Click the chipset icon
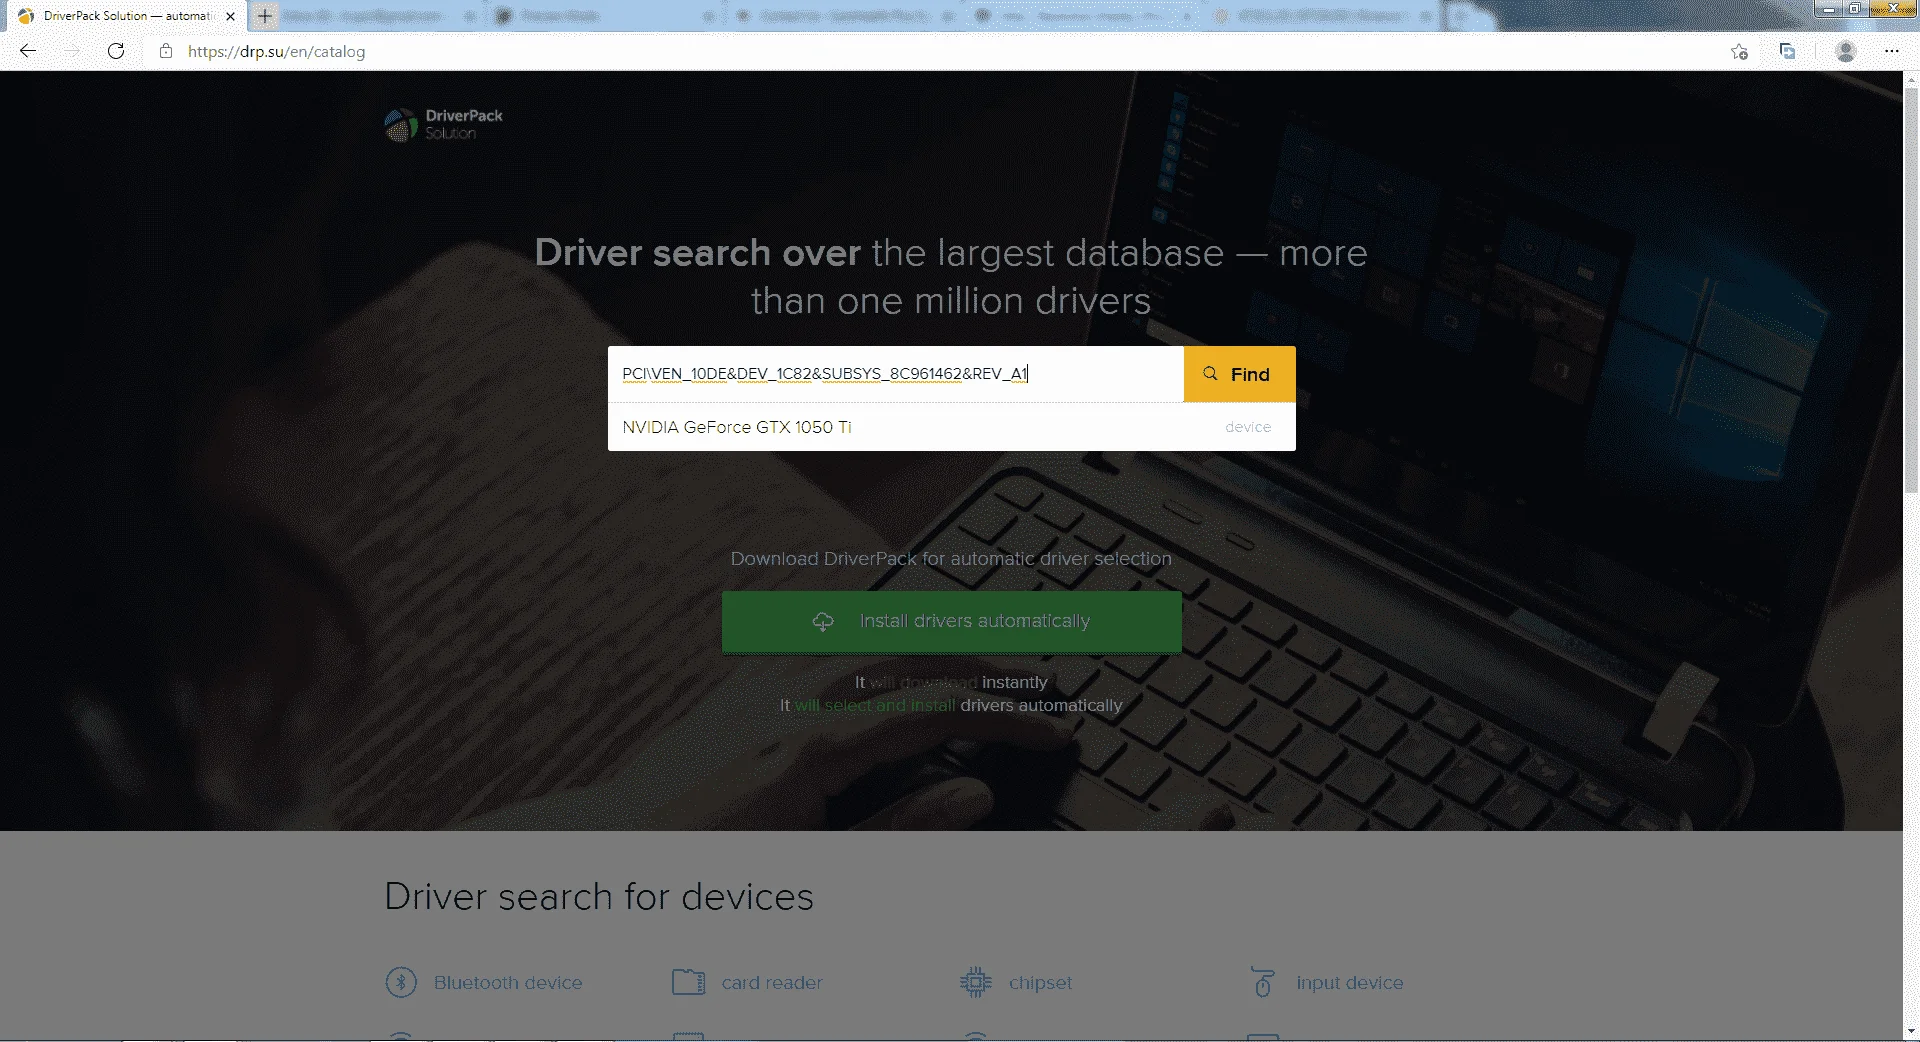The image size is (1920, 1042). click(x=976, y=982)
